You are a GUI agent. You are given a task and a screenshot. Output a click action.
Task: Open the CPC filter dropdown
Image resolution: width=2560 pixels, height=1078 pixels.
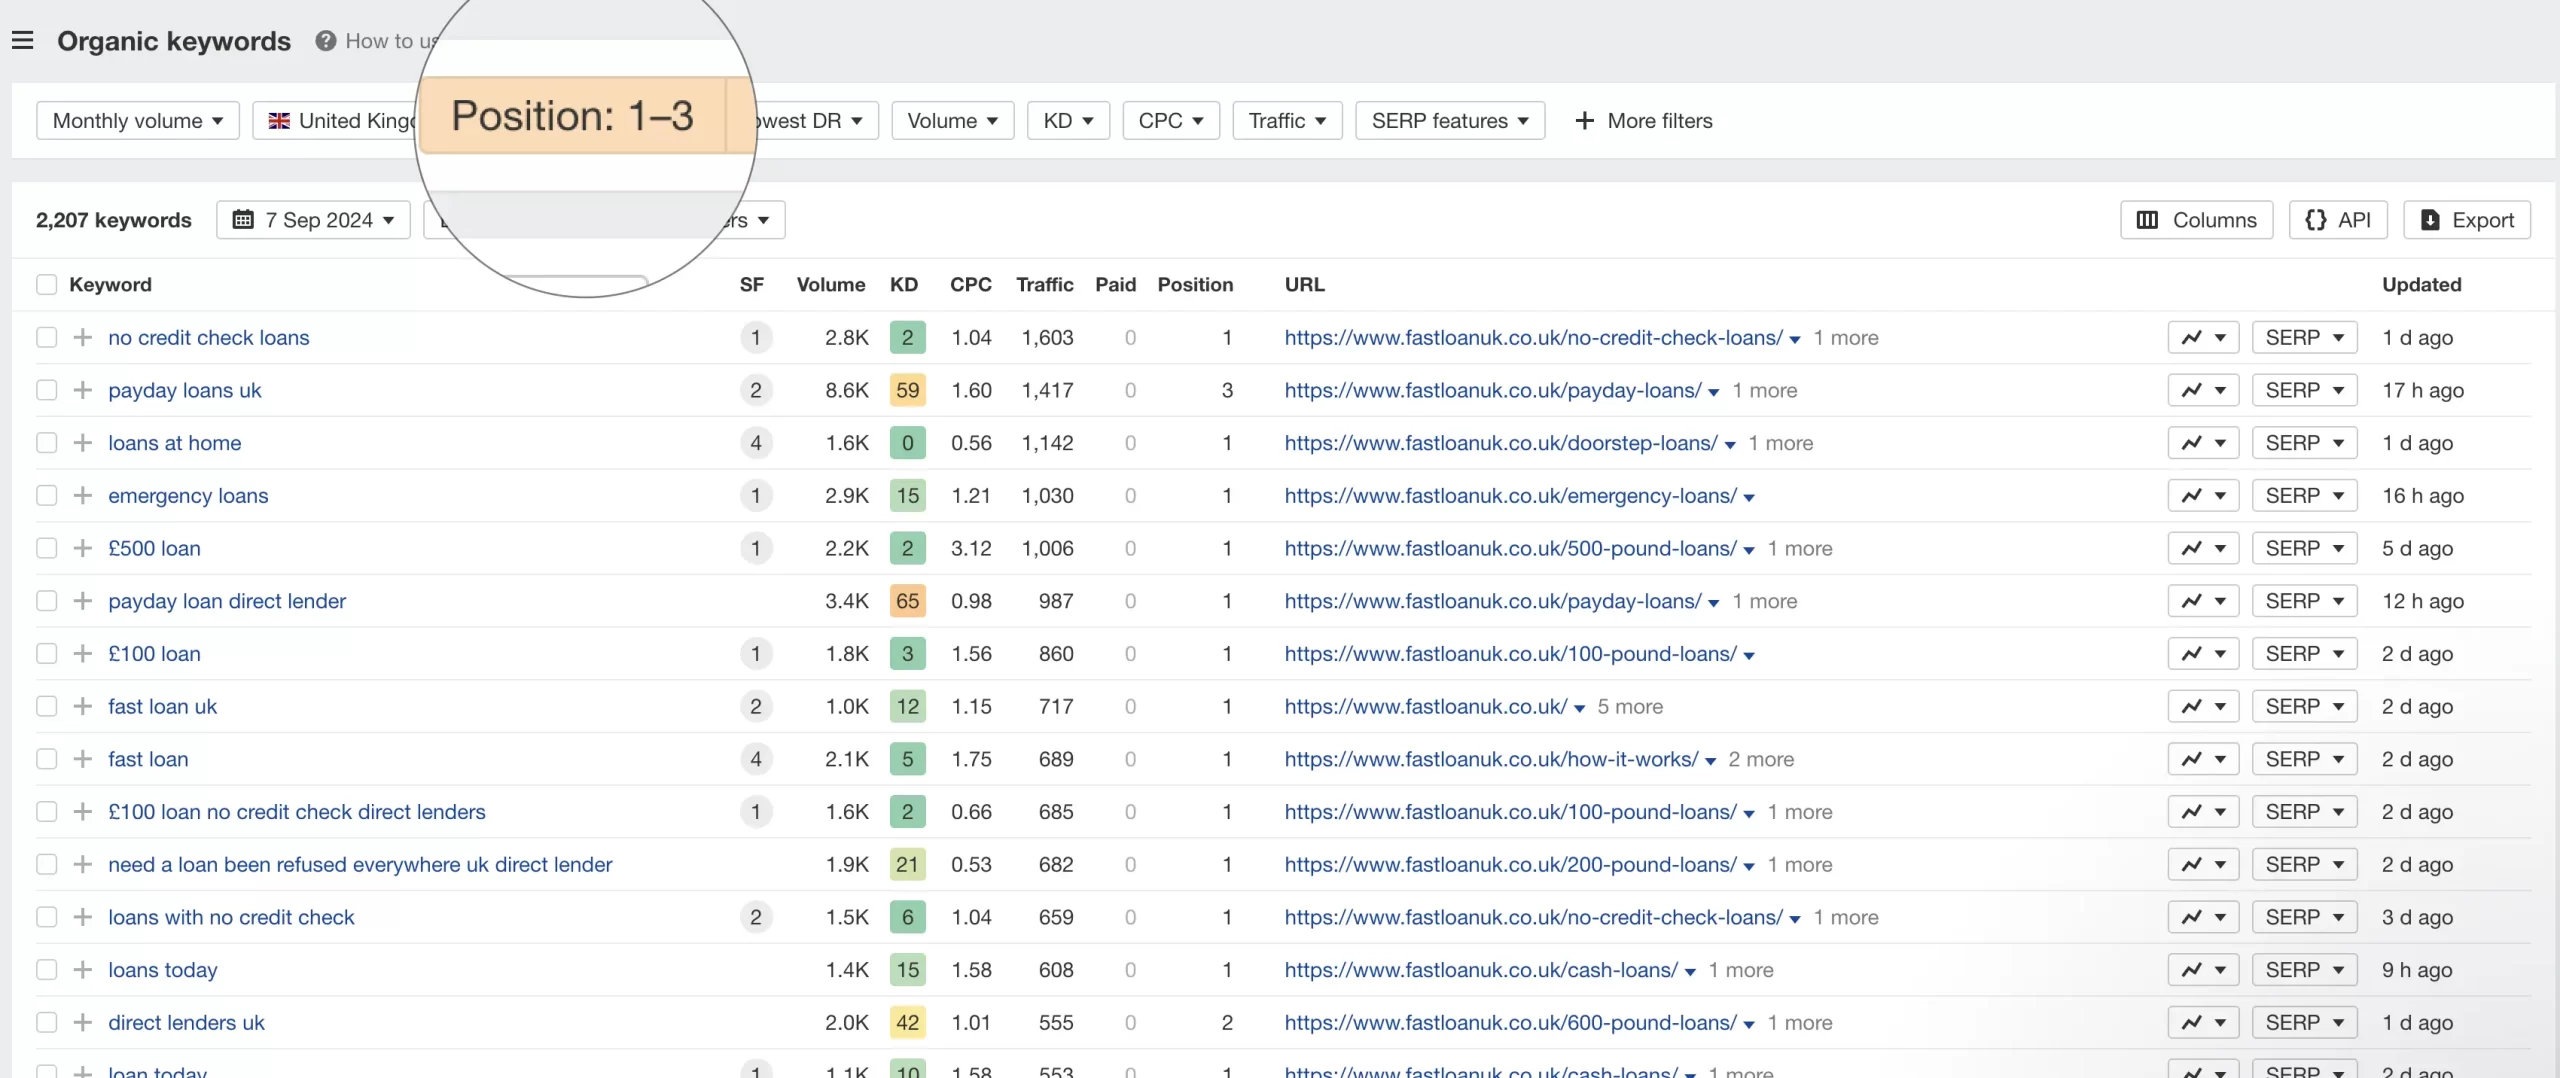[x=1171, y=121]
